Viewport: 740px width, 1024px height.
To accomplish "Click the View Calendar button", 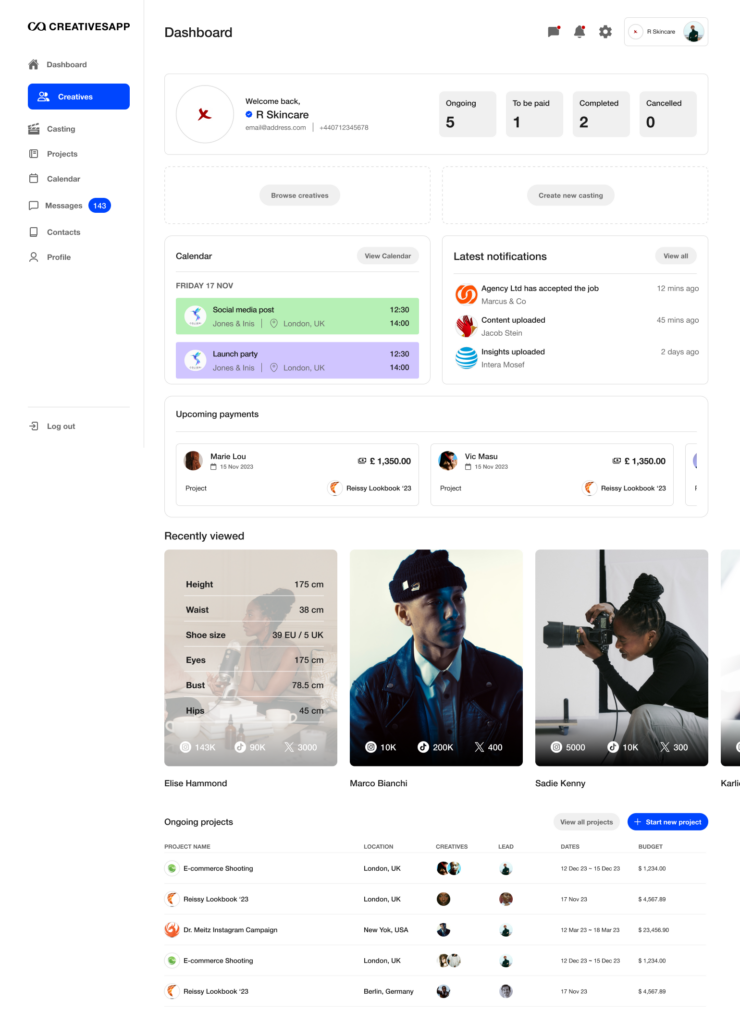I will coord(388,256).
